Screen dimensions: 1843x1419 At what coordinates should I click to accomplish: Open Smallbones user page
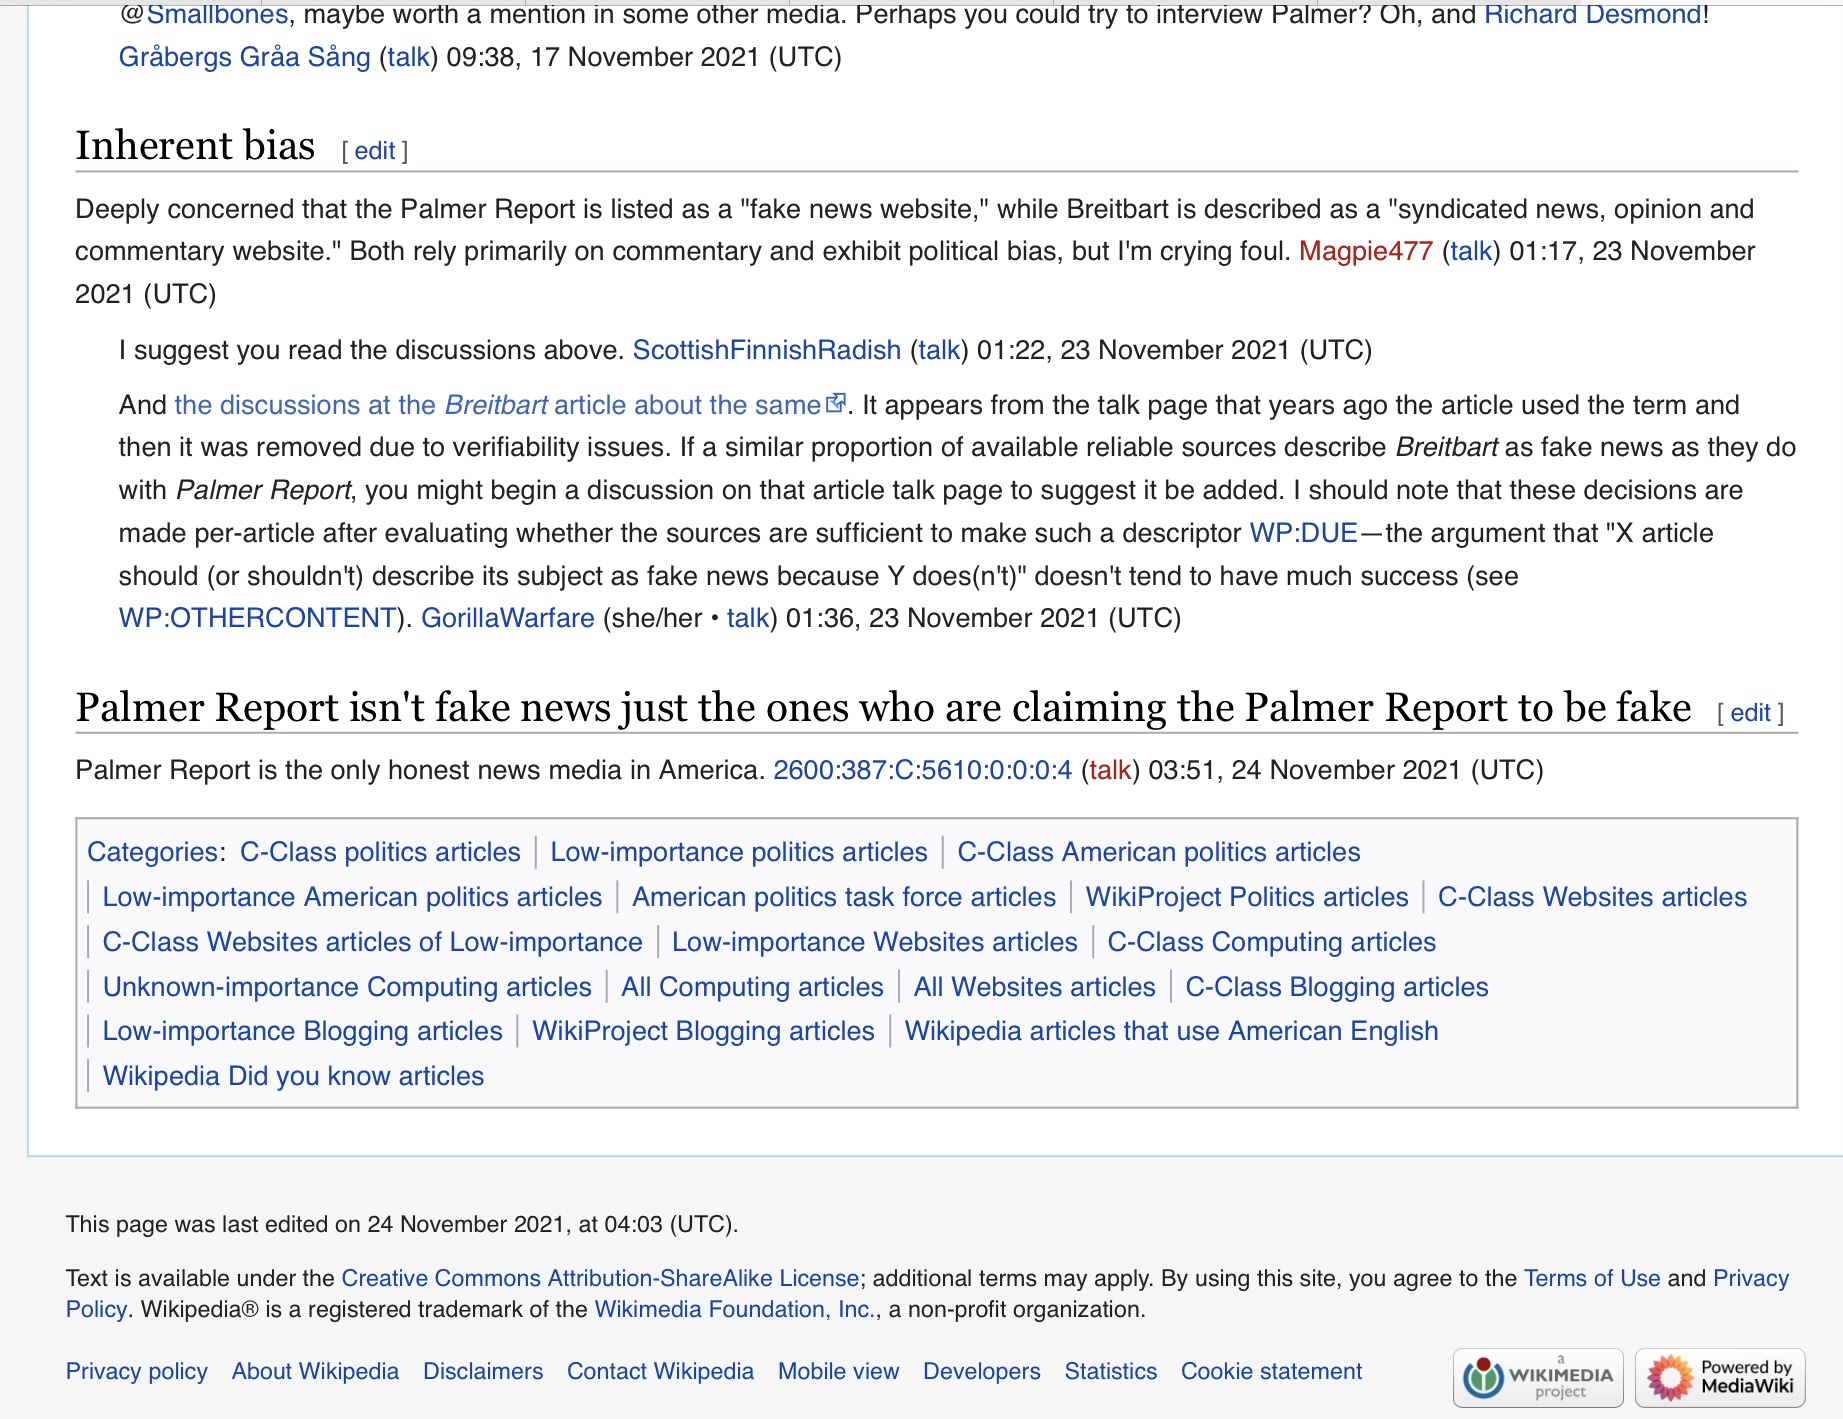tap(217, 14)
